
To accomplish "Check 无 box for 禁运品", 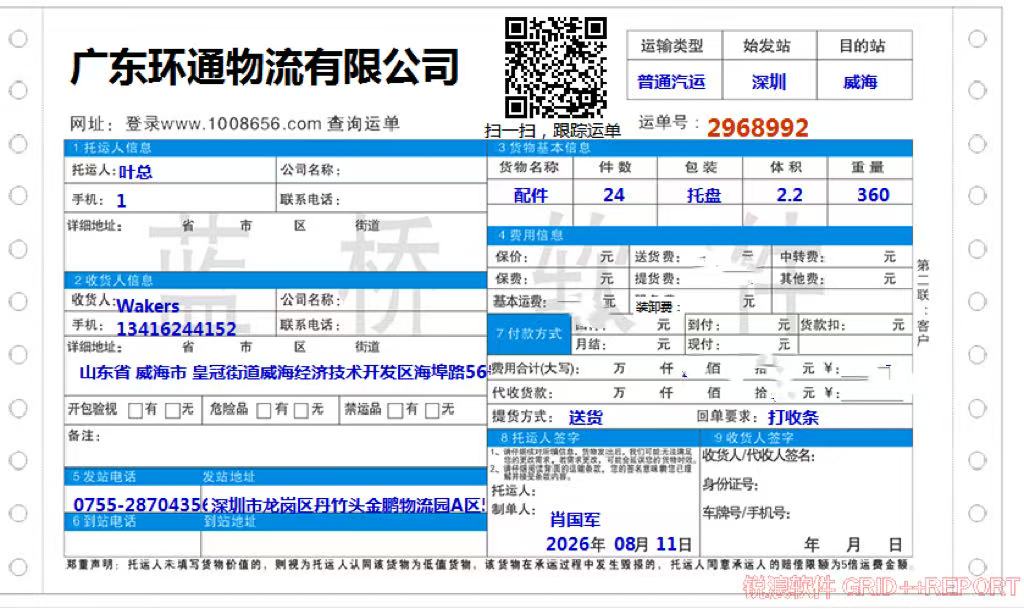I will [x=432, y=411].
